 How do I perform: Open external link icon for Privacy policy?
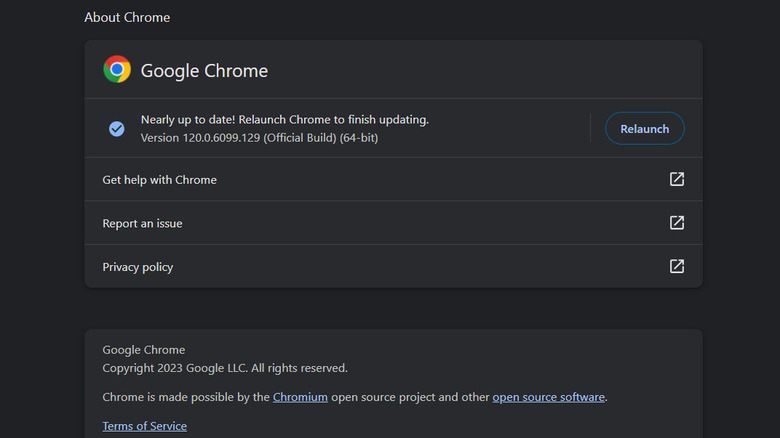tap(677, 266)
